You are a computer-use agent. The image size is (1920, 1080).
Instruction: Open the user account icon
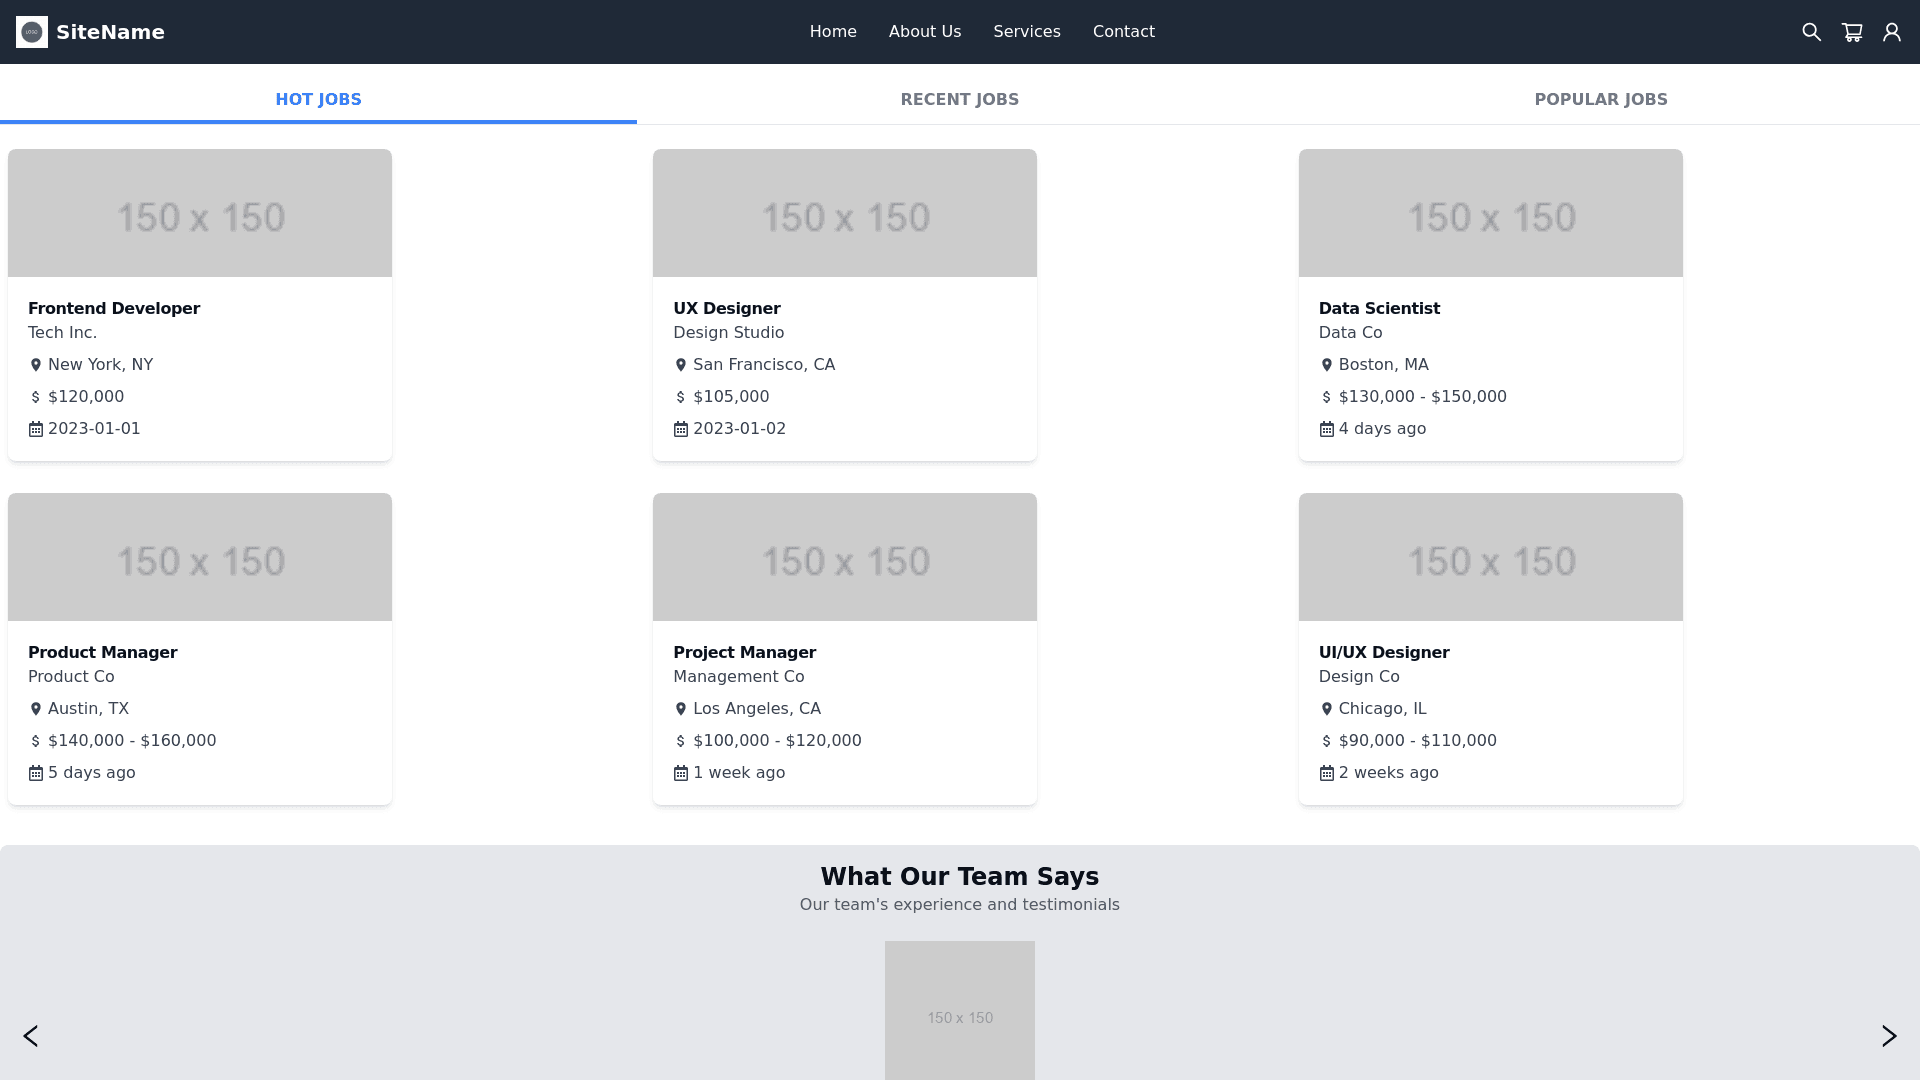(1892, 31)
